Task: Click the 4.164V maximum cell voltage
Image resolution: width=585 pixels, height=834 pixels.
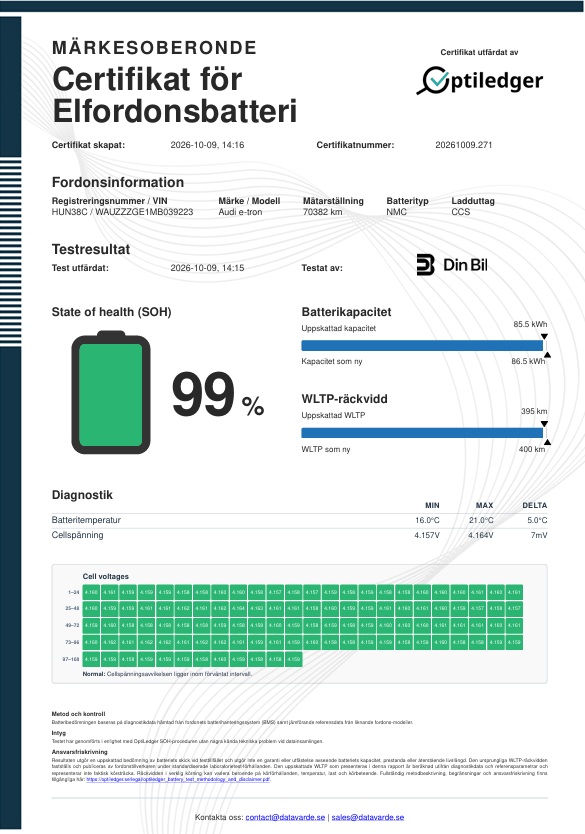Action: point(480,535)
